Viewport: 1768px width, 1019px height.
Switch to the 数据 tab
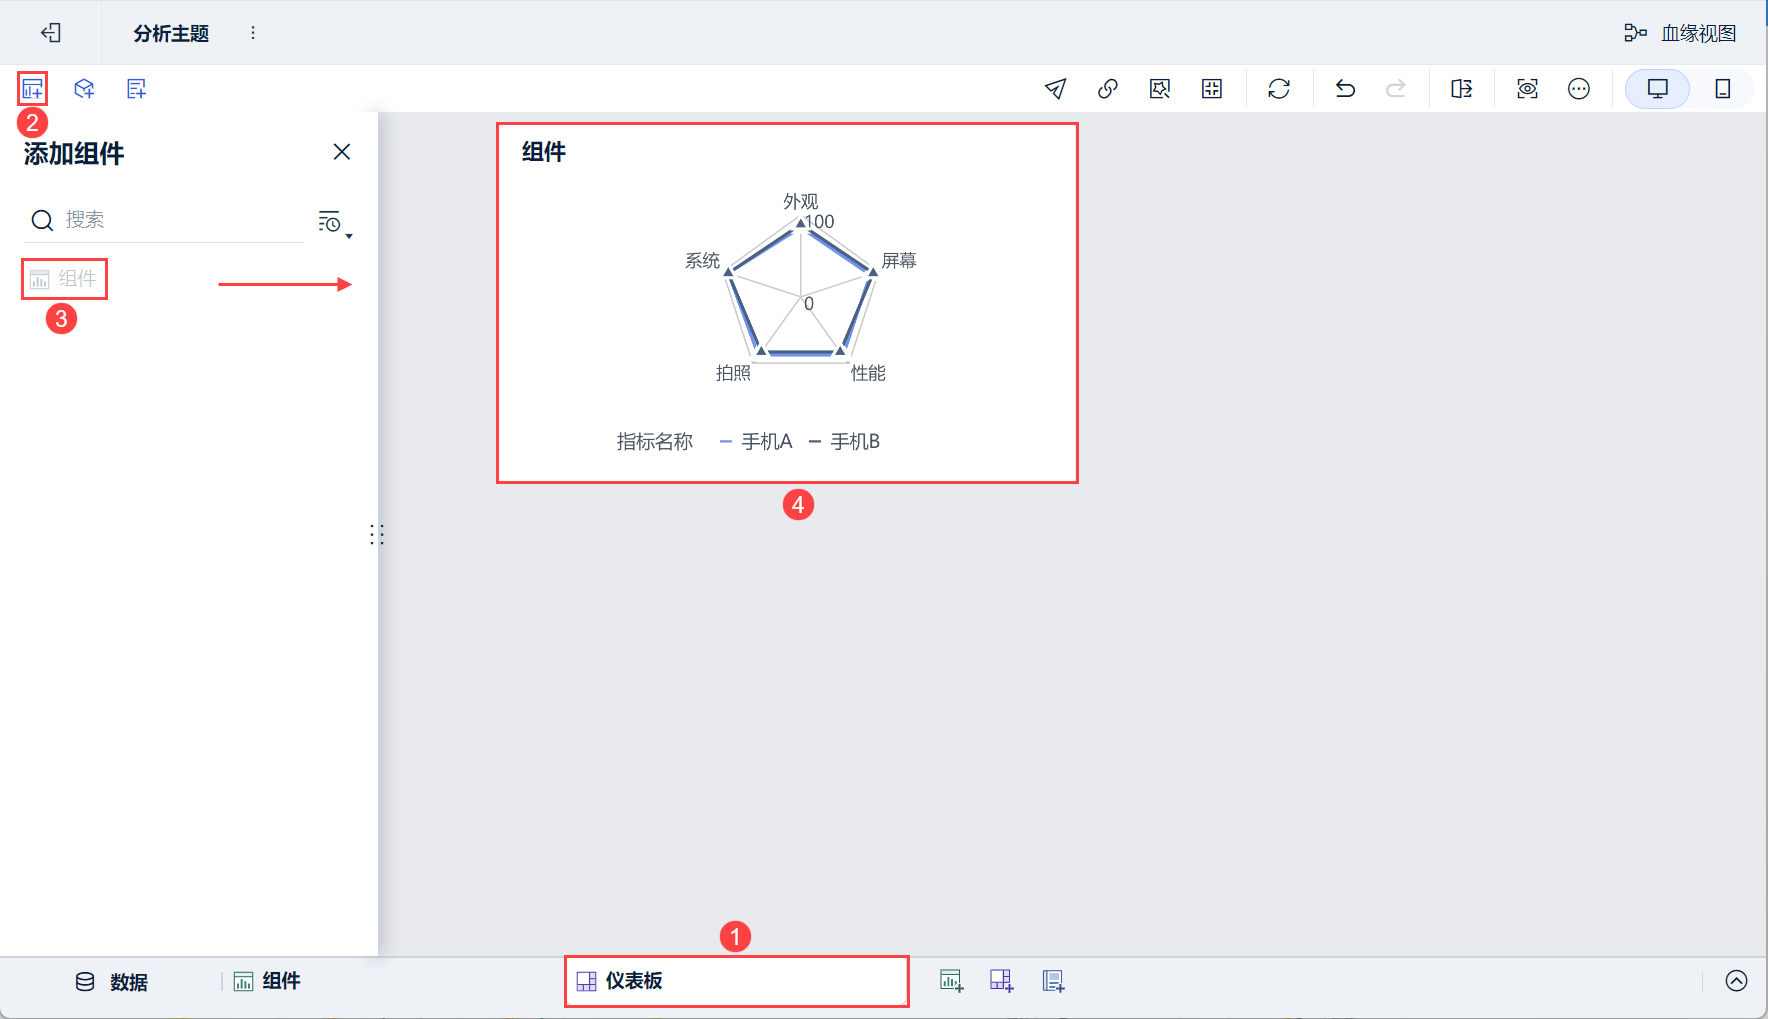112,982
